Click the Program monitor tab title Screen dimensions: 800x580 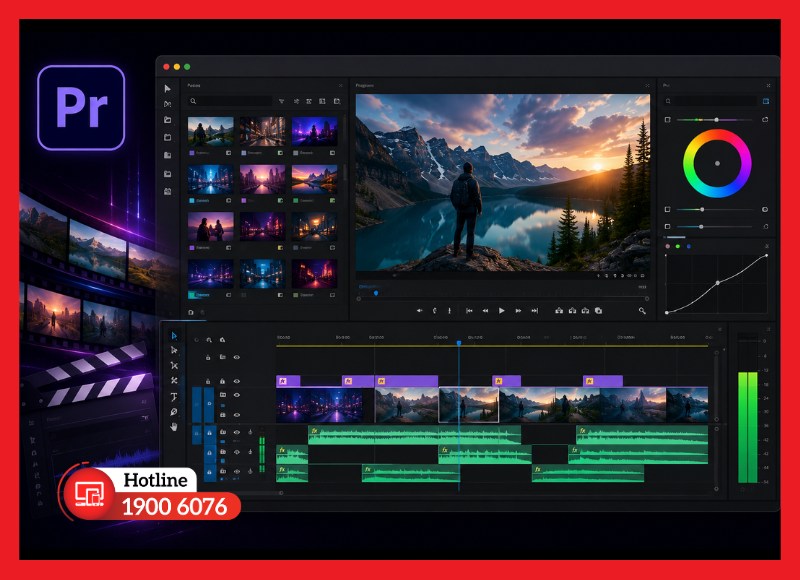364,85
